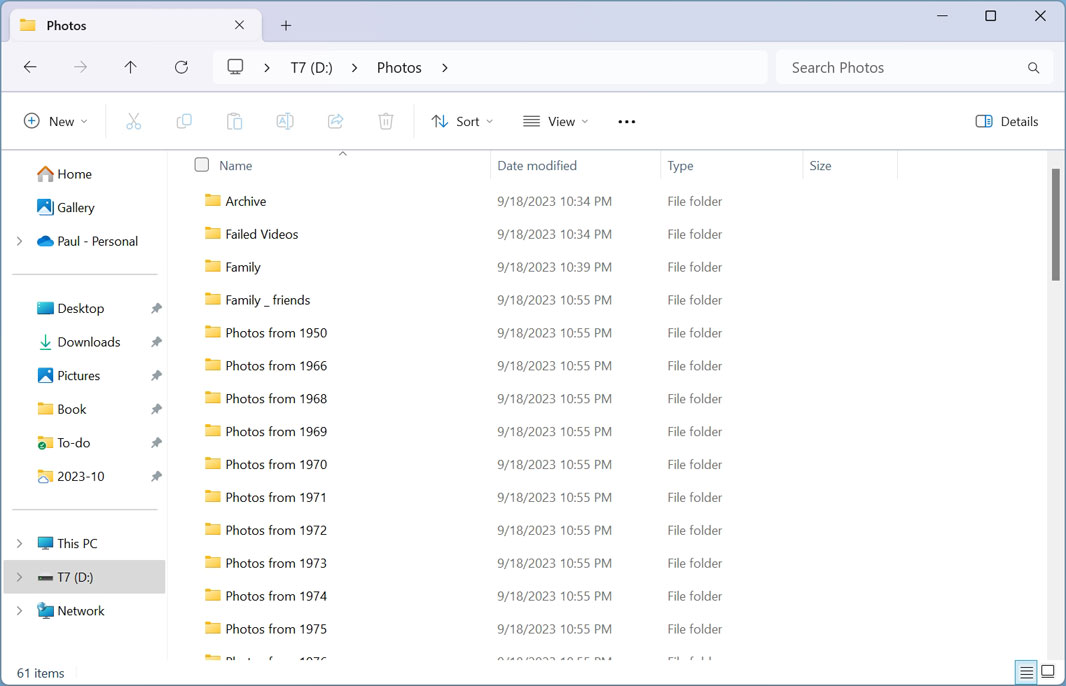Open the View dropdown menu
Screen dimensions: 1066x686
tap(556, 121)
